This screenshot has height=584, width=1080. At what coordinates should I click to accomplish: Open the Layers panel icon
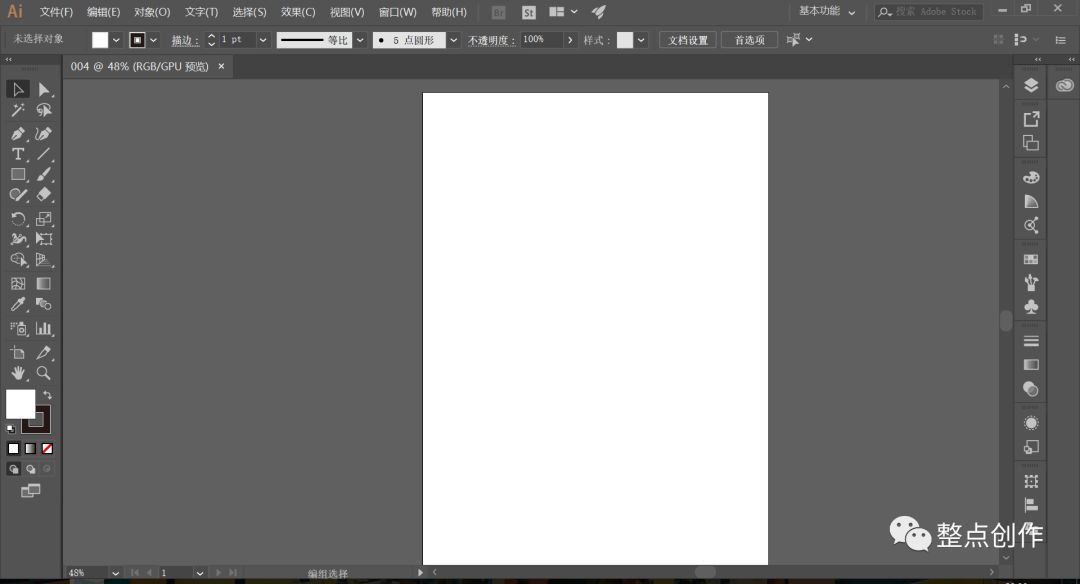tap(1031, 85)
